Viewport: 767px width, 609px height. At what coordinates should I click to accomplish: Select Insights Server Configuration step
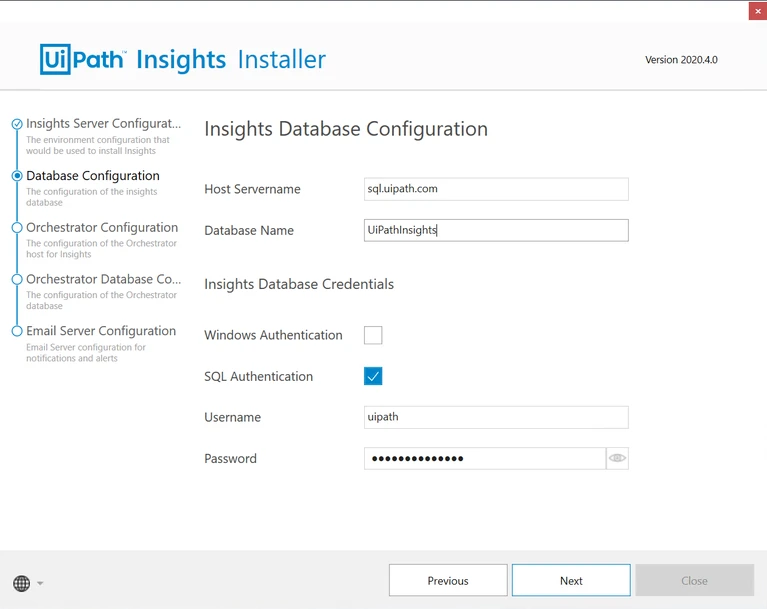click(104, 123)
